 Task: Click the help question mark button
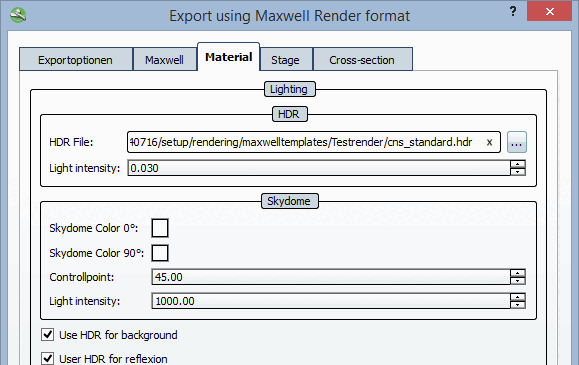click(x=513, y=11)
